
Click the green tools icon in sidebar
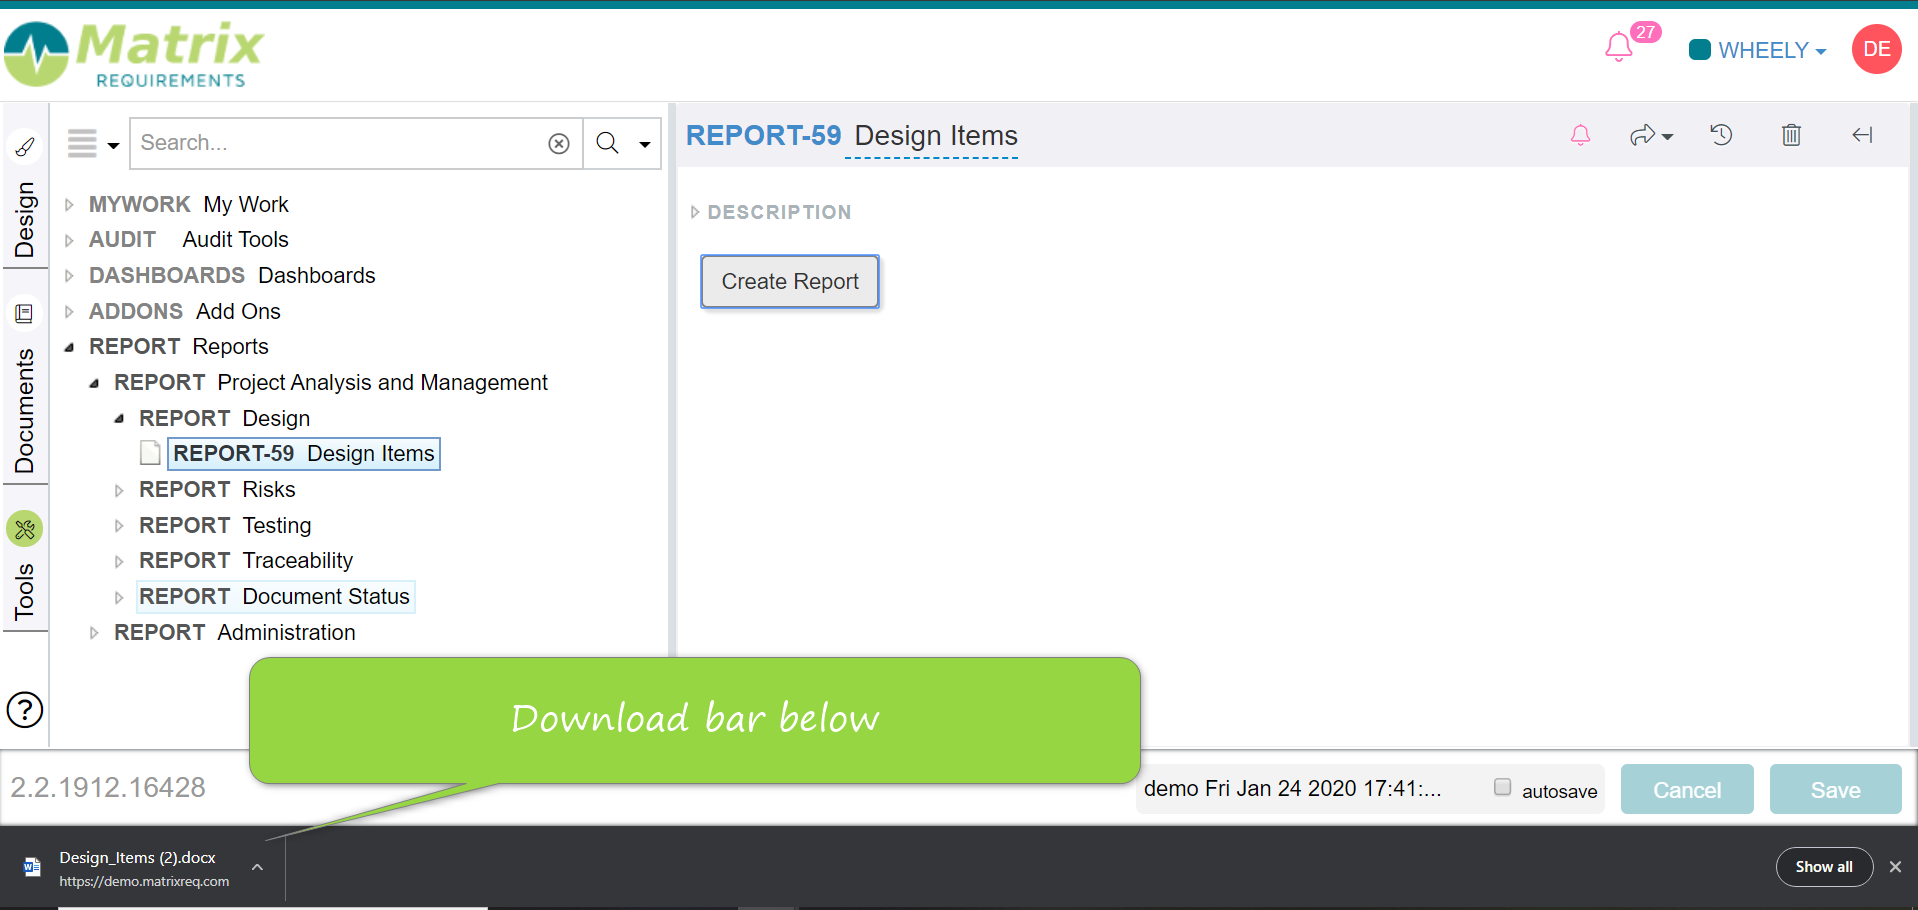pos(25,529)
